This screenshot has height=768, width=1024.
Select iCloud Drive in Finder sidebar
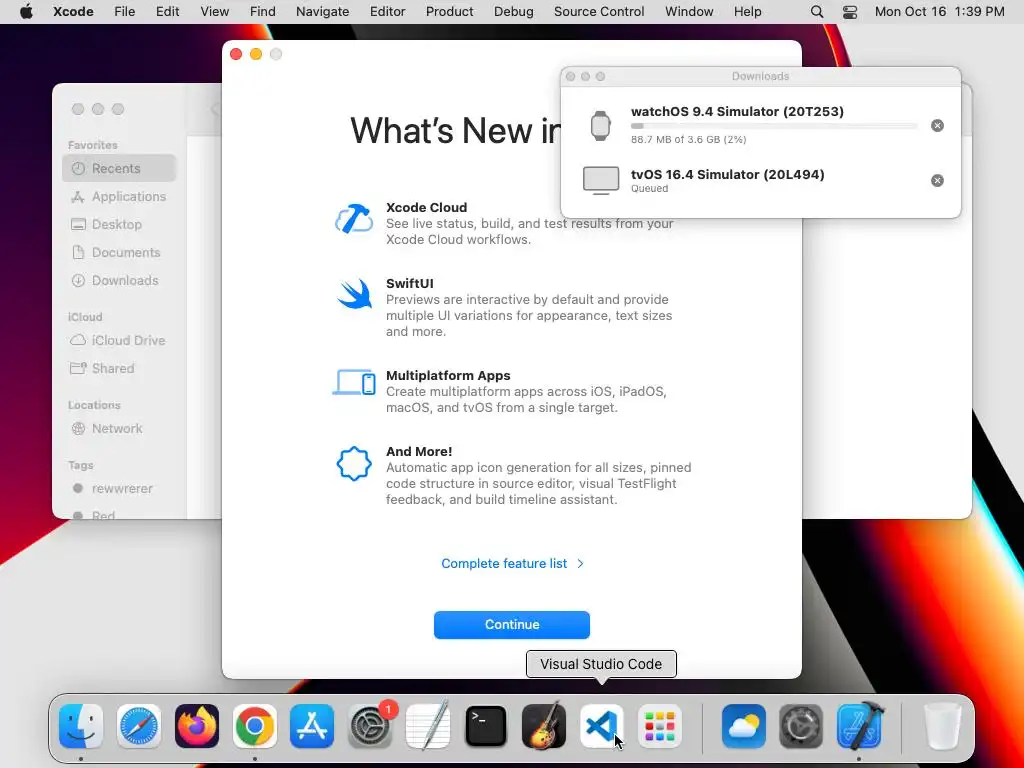coord(120,341)
